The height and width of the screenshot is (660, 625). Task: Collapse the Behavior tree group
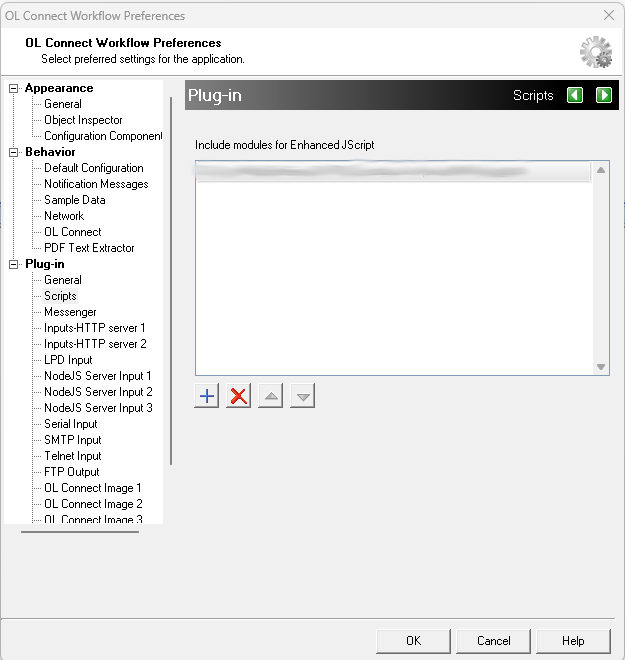(13, 152)
